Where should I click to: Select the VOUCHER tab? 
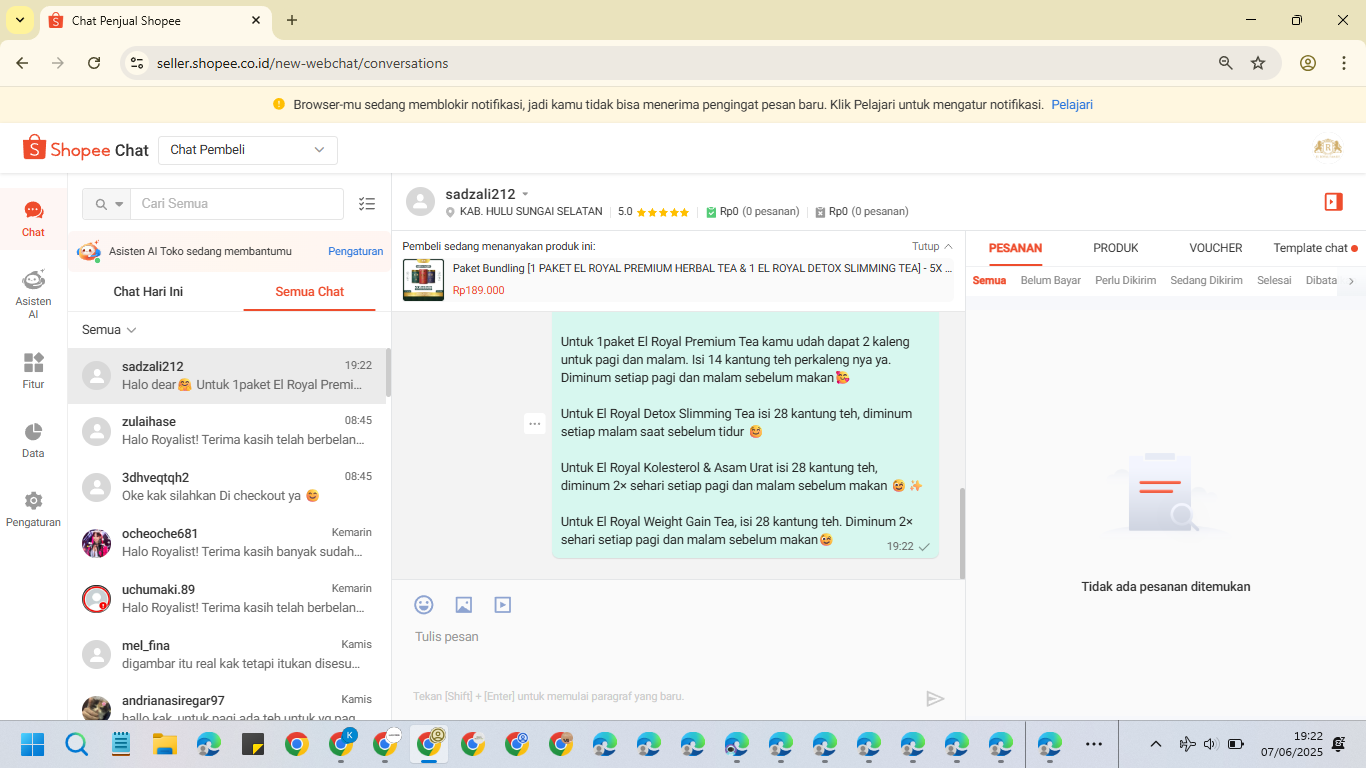[1216, 248]
